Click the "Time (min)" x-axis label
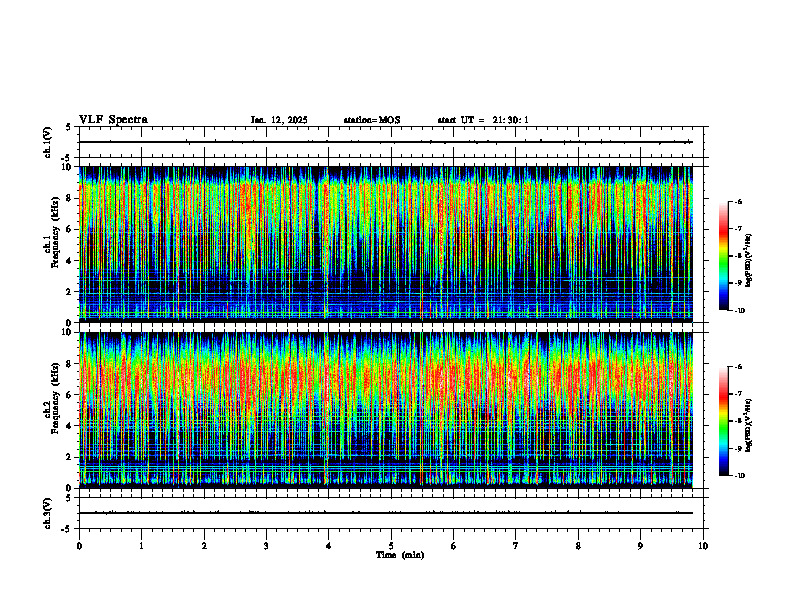 point(400,555)
